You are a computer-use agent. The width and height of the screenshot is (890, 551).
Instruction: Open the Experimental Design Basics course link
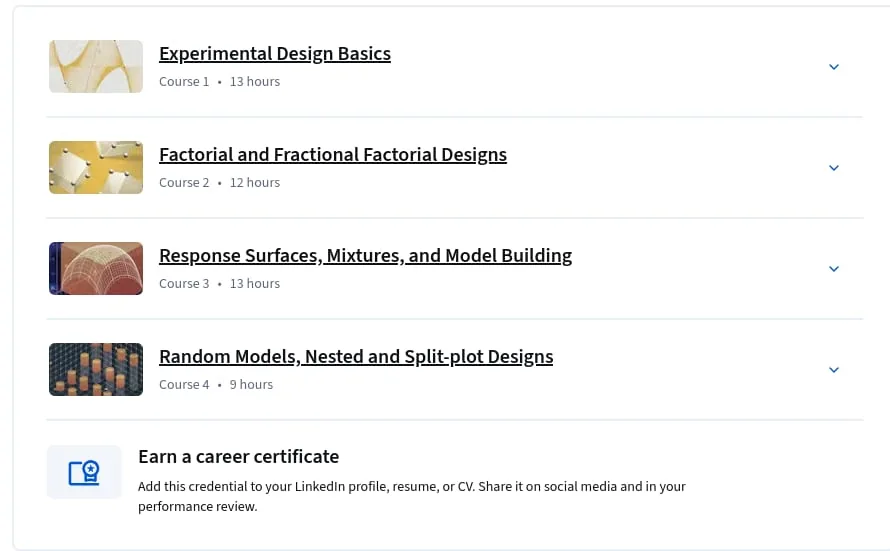pos(275,53)
